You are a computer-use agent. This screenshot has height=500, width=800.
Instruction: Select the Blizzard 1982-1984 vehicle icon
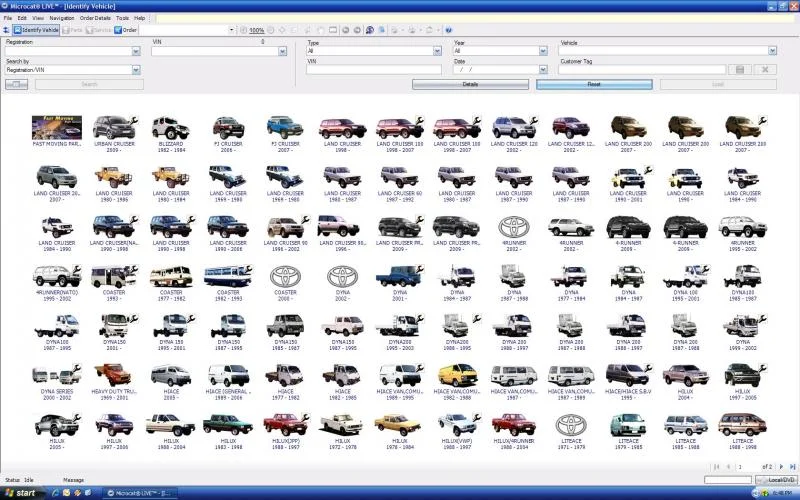[x=171, y=128]
